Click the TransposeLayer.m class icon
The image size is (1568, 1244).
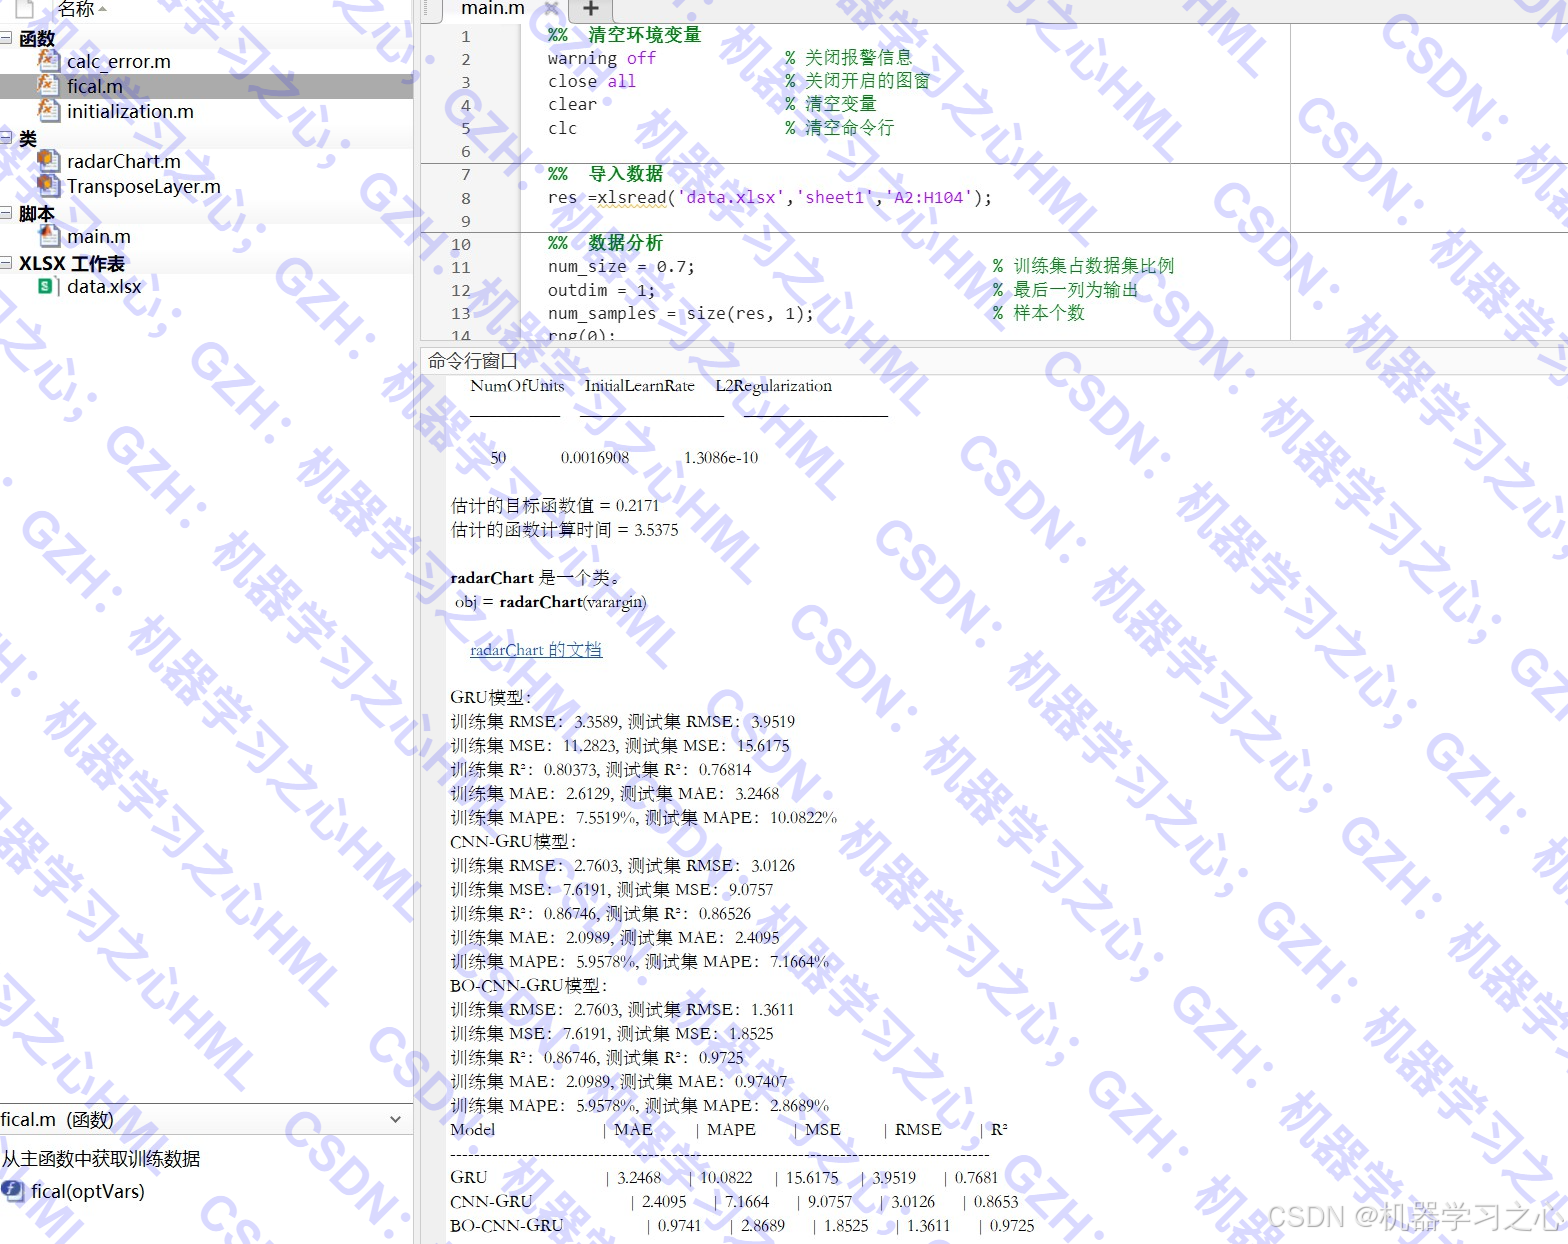48,186
